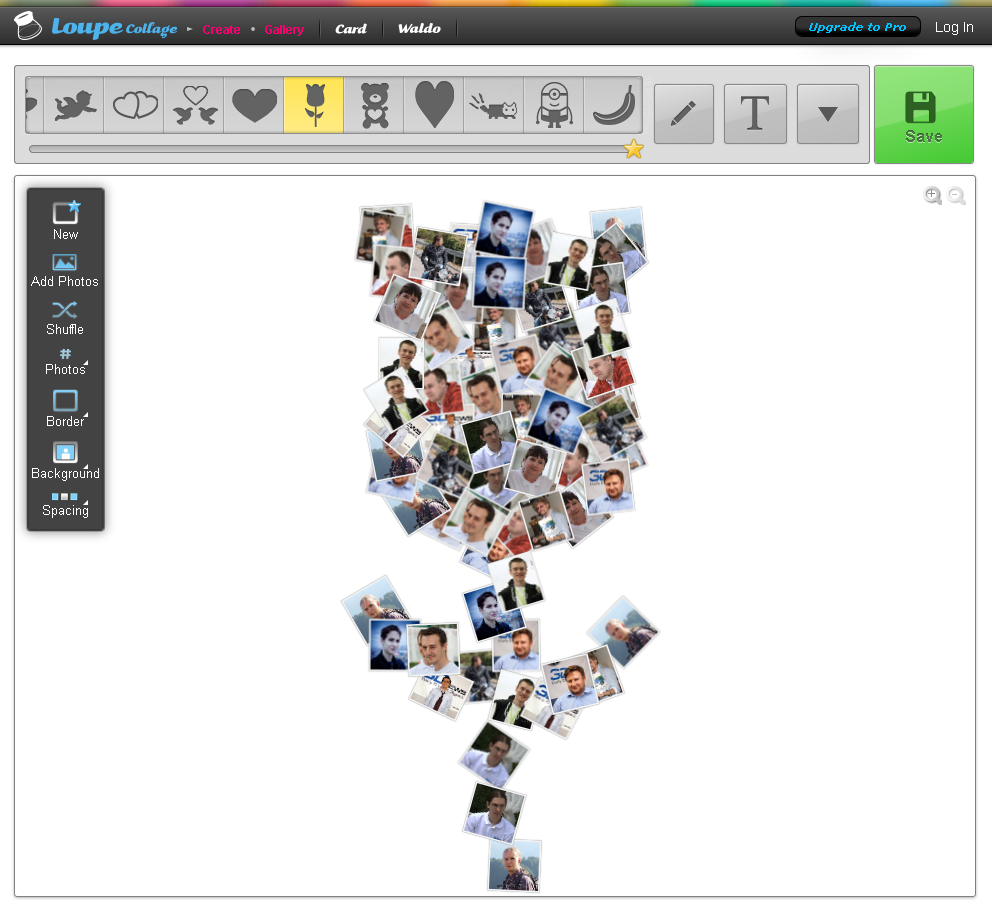Viewport: 992px width, 910px height.
Task: Open the Card menu item
Action: 350,29
